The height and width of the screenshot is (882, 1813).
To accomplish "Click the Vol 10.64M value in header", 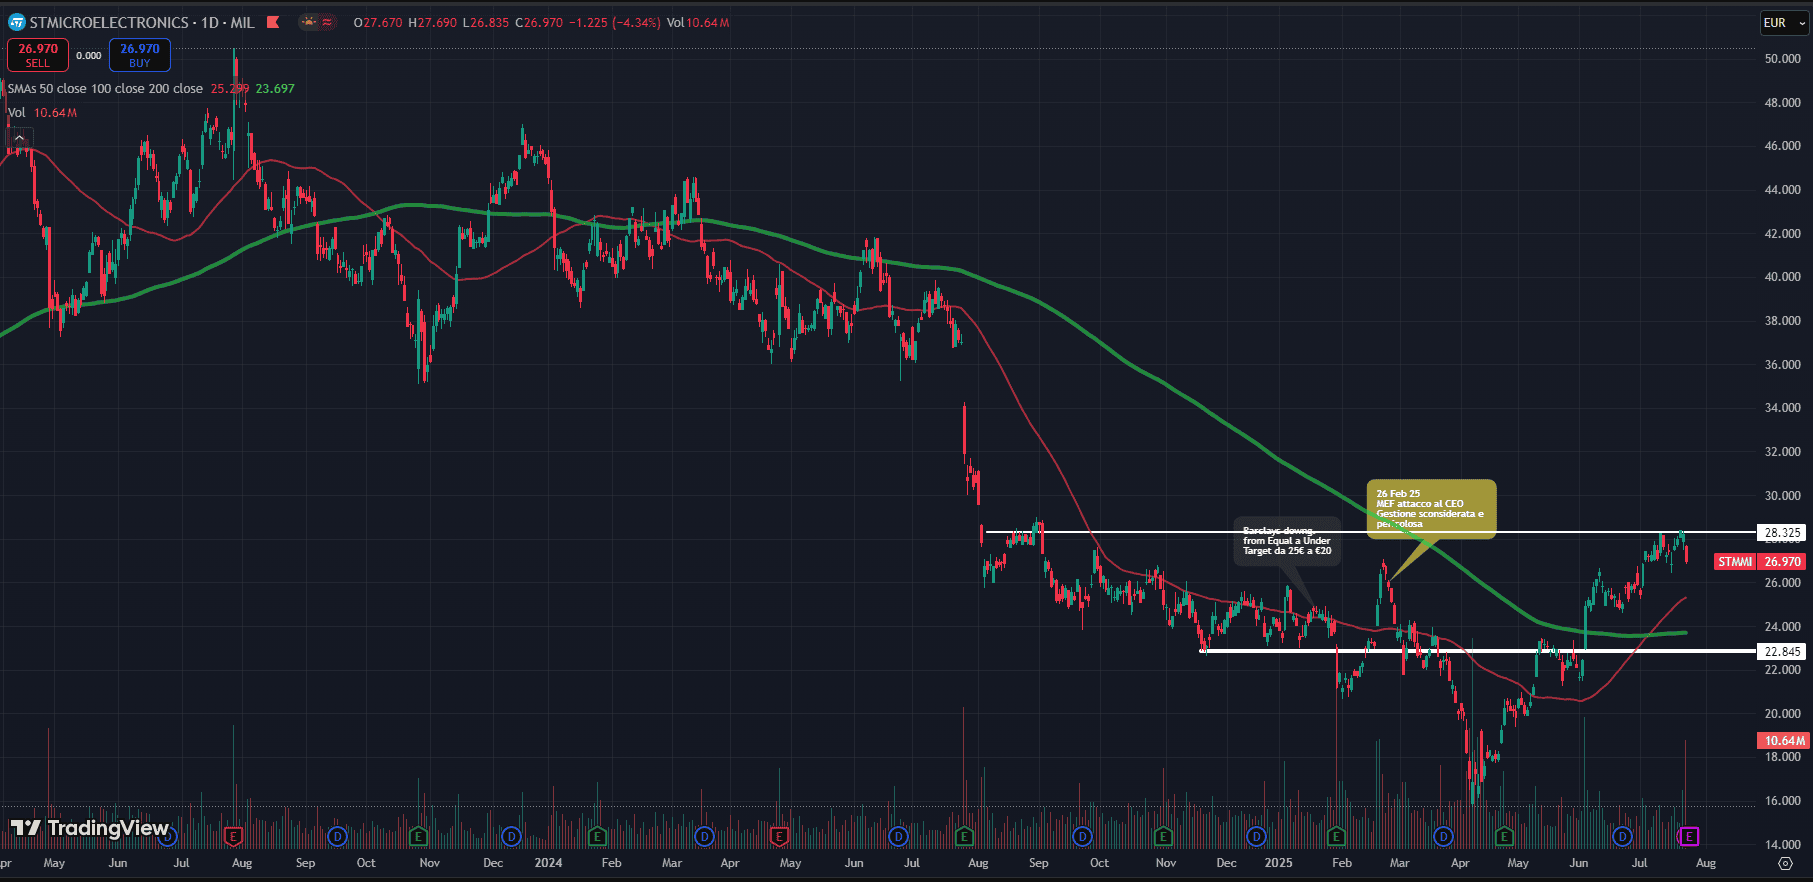I will click(x=698, y=22).
